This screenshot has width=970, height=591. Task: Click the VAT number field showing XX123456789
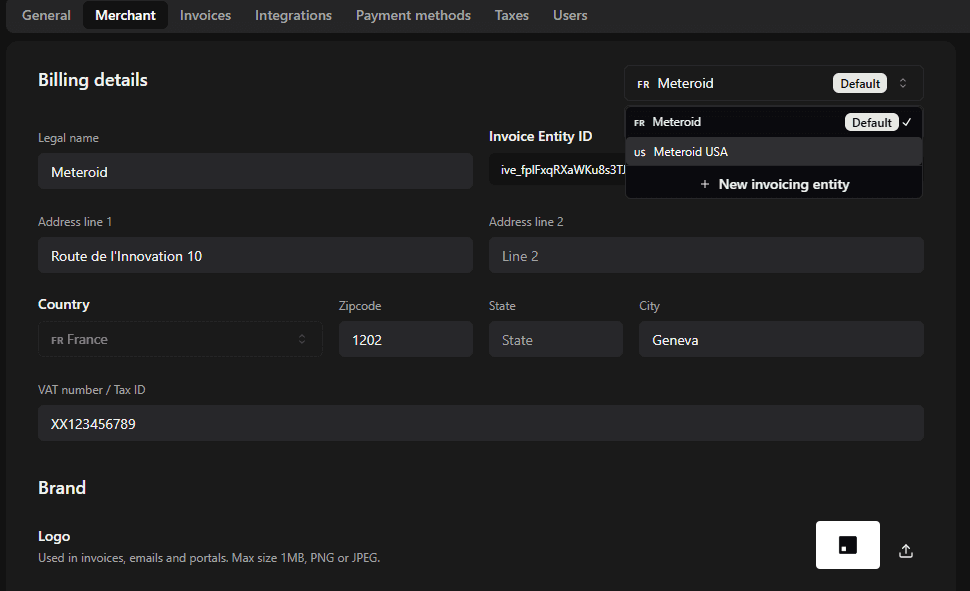[480, 423]
